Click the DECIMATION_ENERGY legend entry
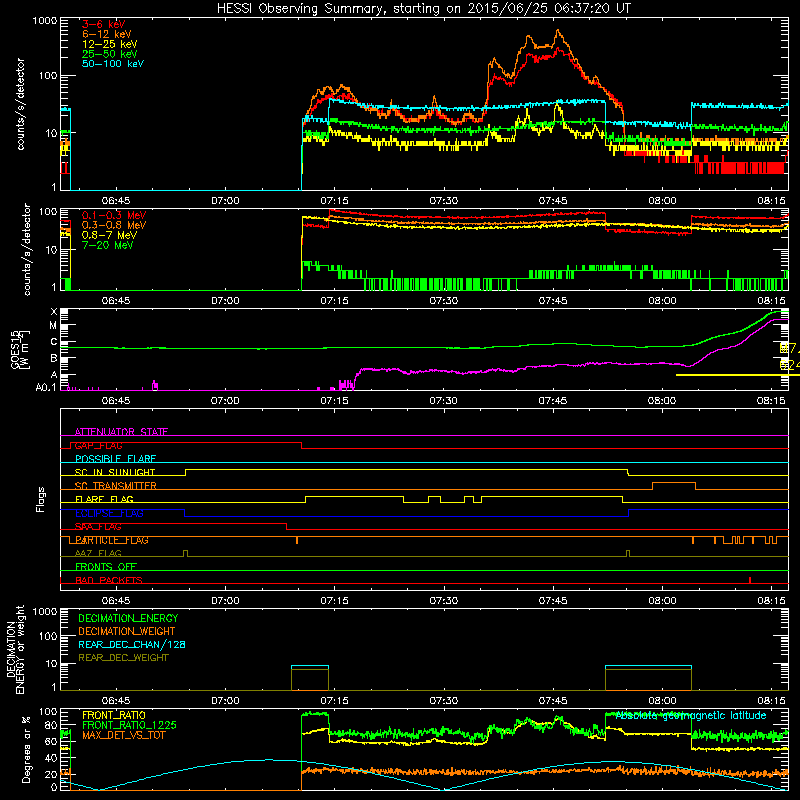 point(128,618)
